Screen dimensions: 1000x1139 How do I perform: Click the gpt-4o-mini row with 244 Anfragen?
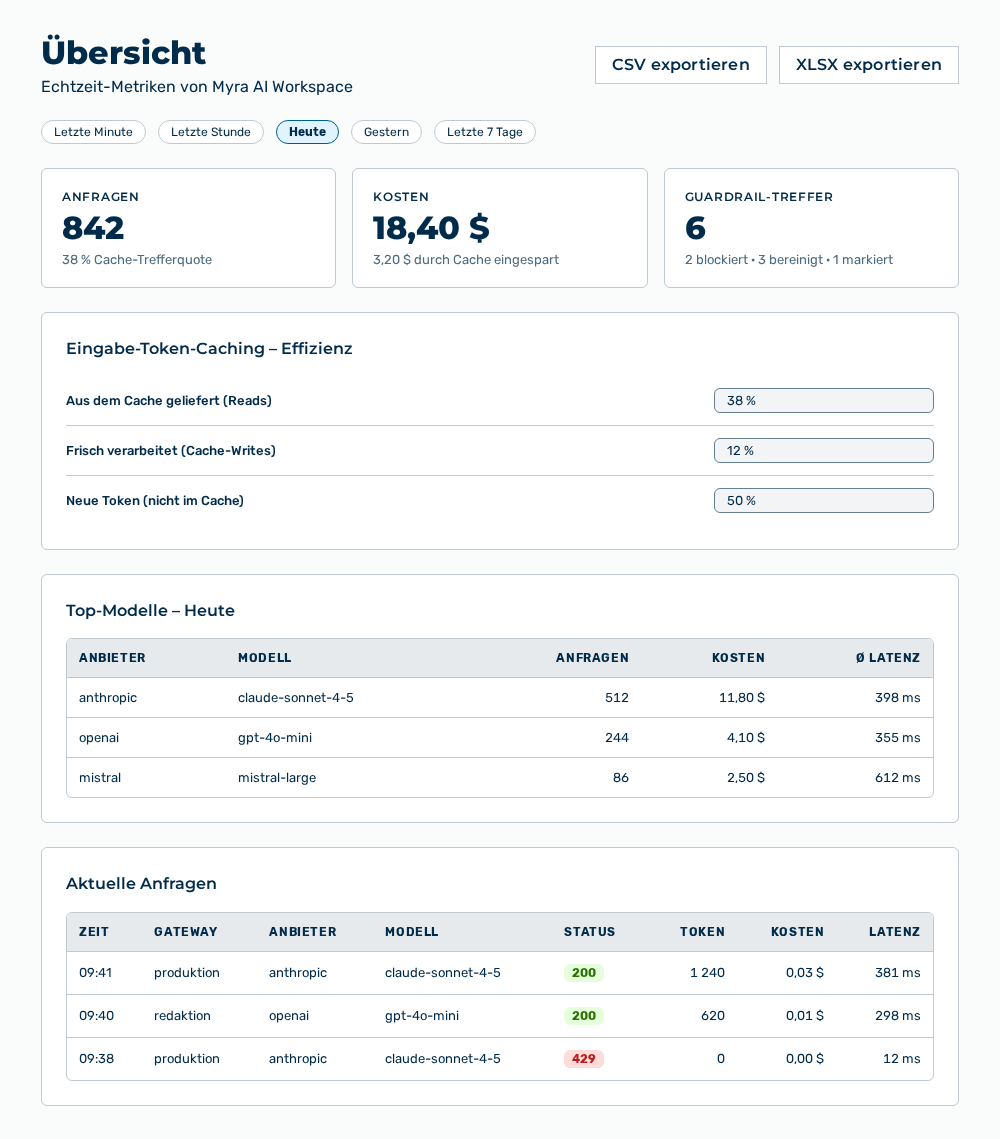[x=500, y=737]
